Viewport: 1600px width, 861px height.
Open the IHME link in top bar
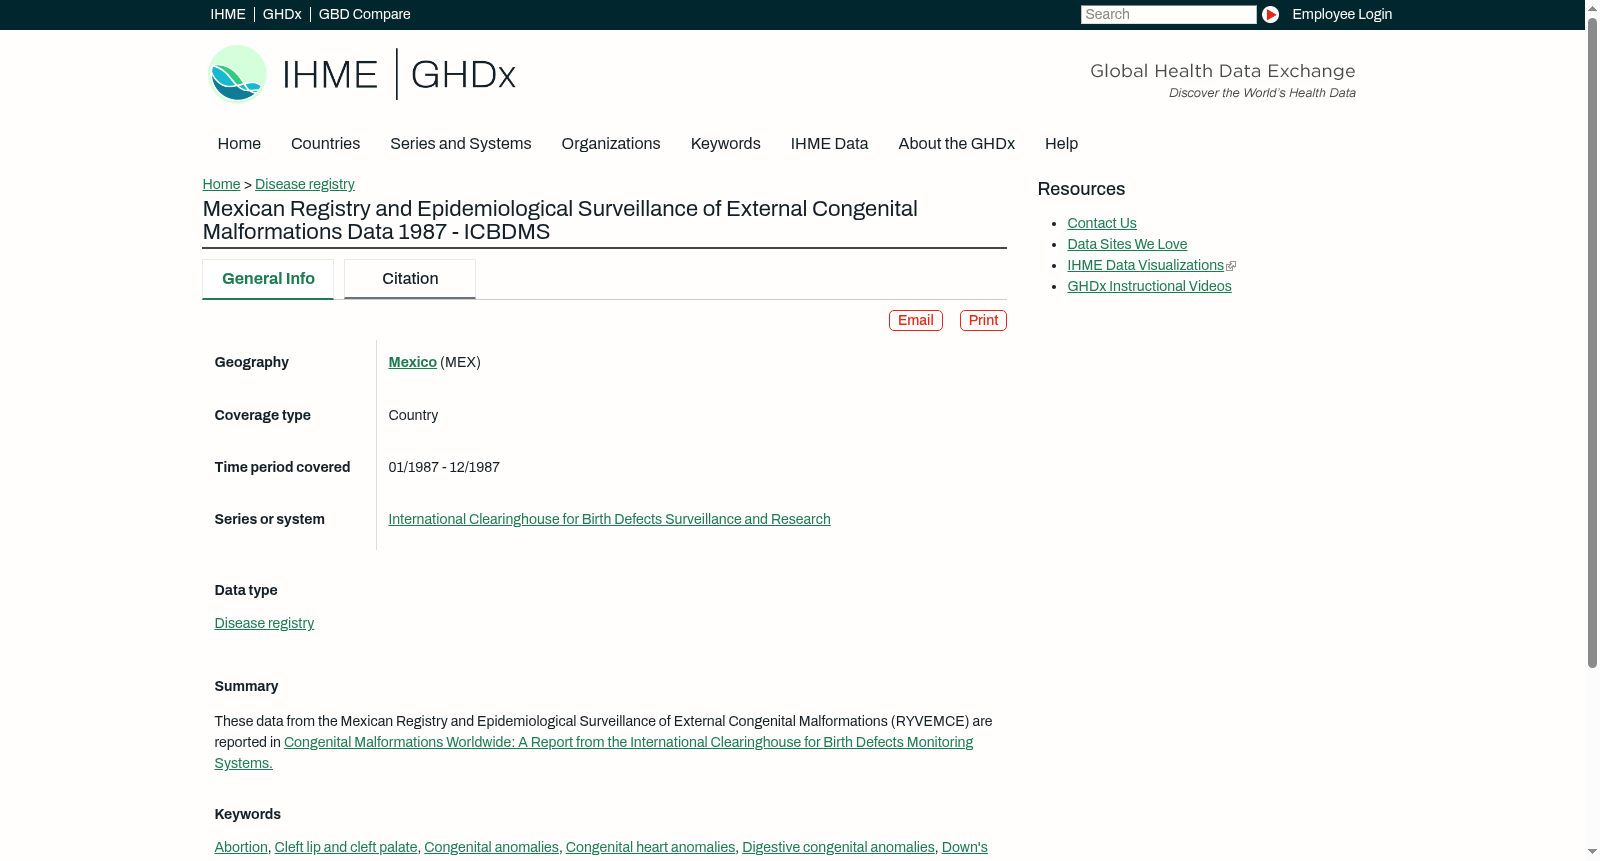coord(228,14)
